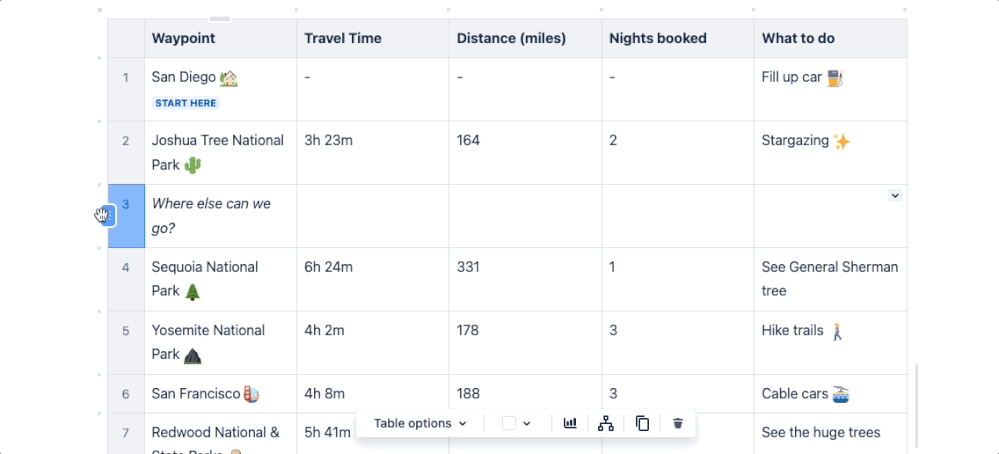
Task: Click the Nights booked column header
Action: pos(657,38)
